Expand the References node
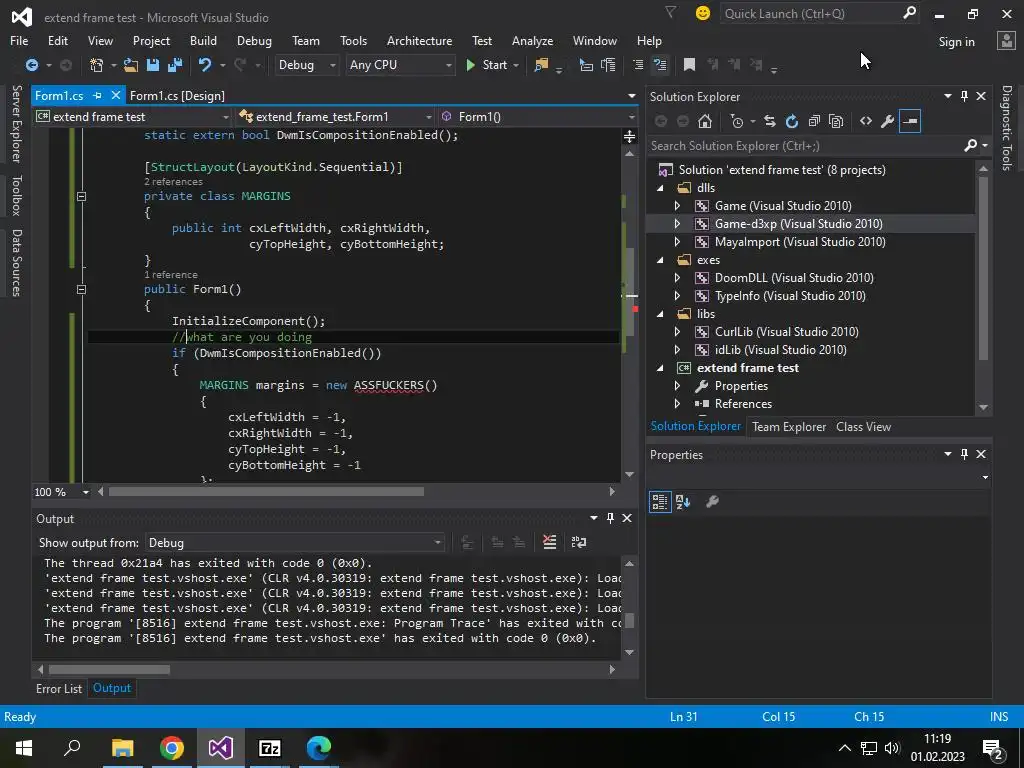Image resolution: width=1024 pixels, height=768 pixels. 677,404
